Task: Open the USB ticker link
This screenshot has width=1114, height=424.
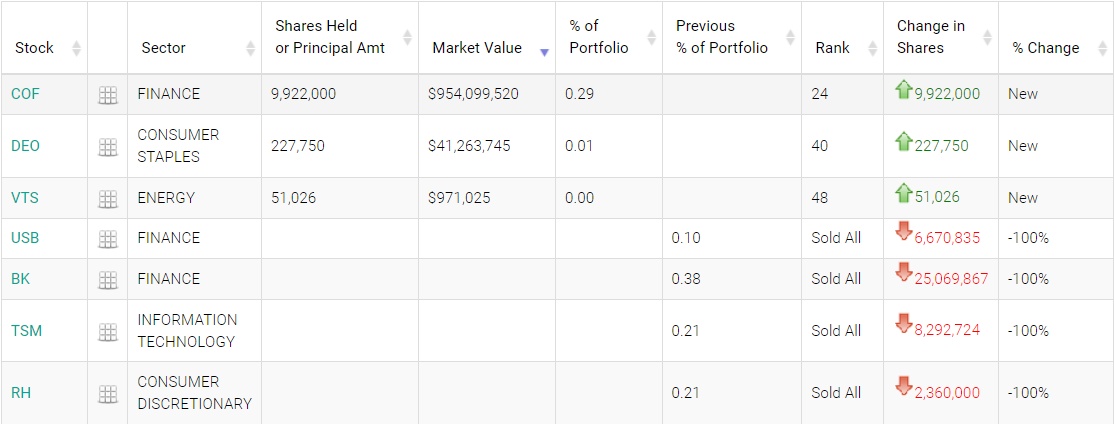Action: (26, 238)
